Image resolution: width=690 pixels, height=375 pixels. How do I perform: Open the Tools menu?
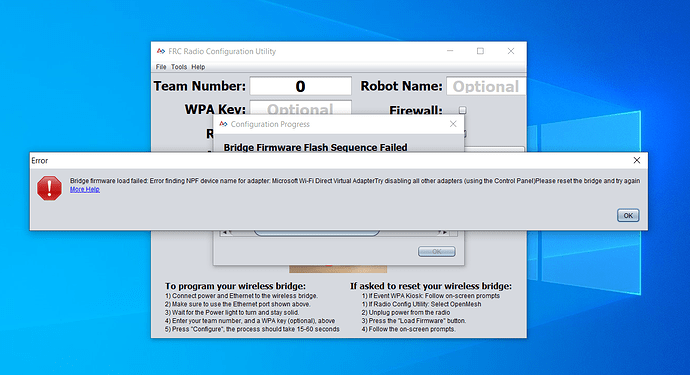click(179, 67)
